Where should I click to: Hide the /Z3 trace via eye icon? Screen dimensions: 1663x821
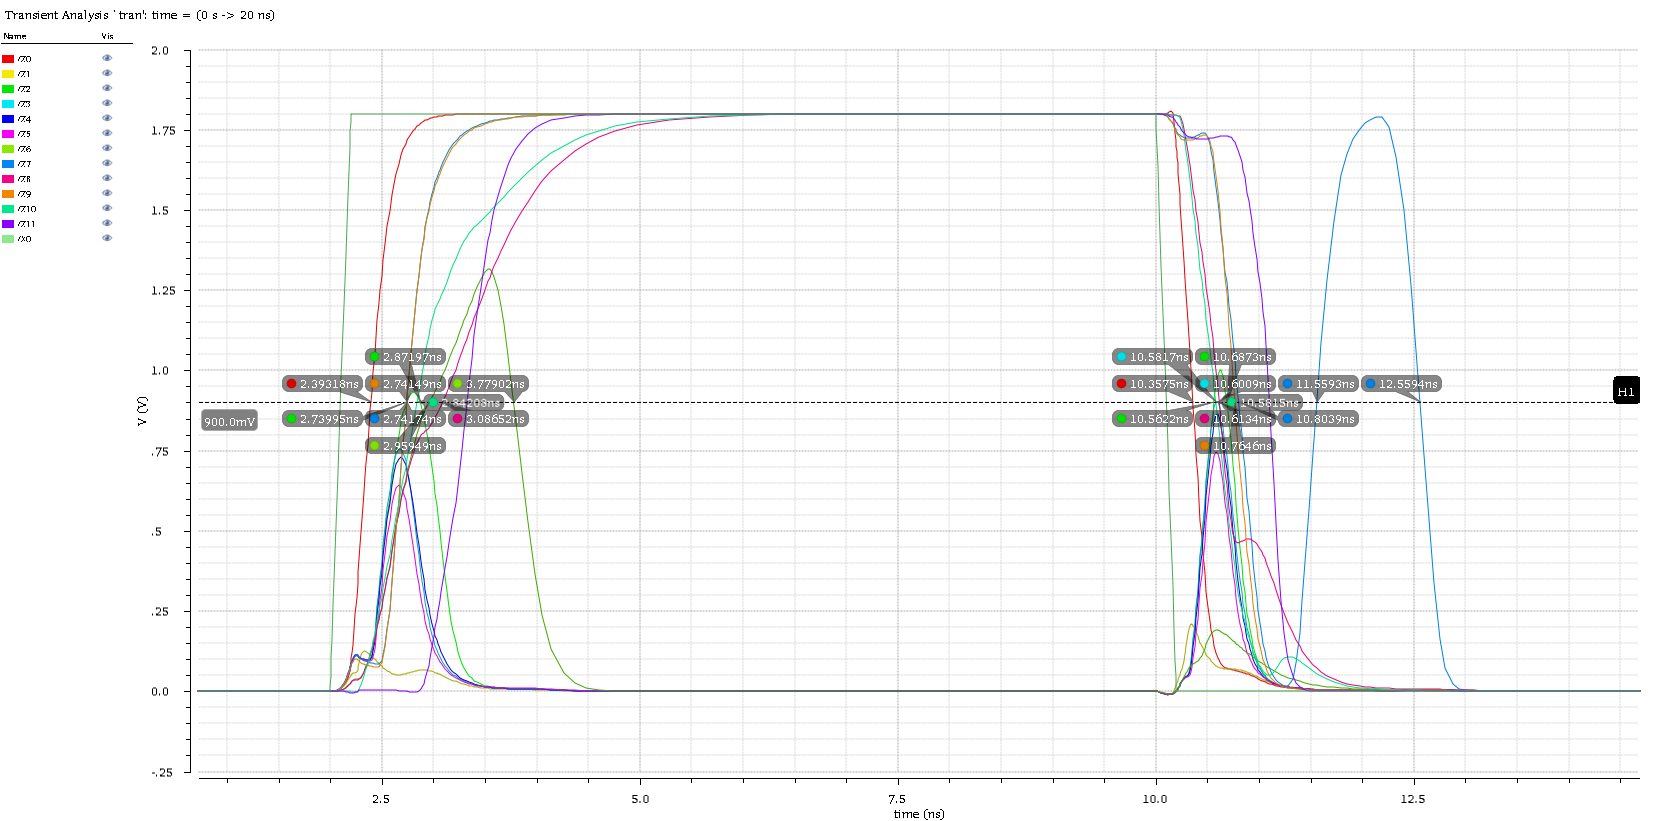coord(107,103)
